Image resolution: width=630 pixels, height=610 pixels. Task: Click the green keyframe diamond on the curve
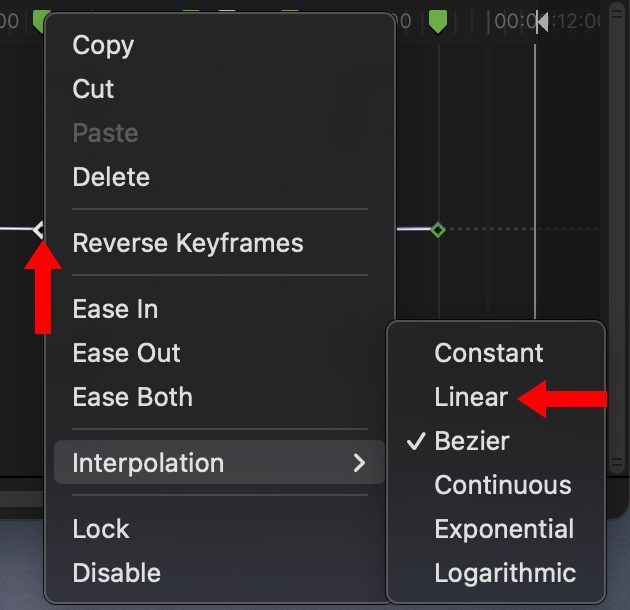click(x=437, y=230)
